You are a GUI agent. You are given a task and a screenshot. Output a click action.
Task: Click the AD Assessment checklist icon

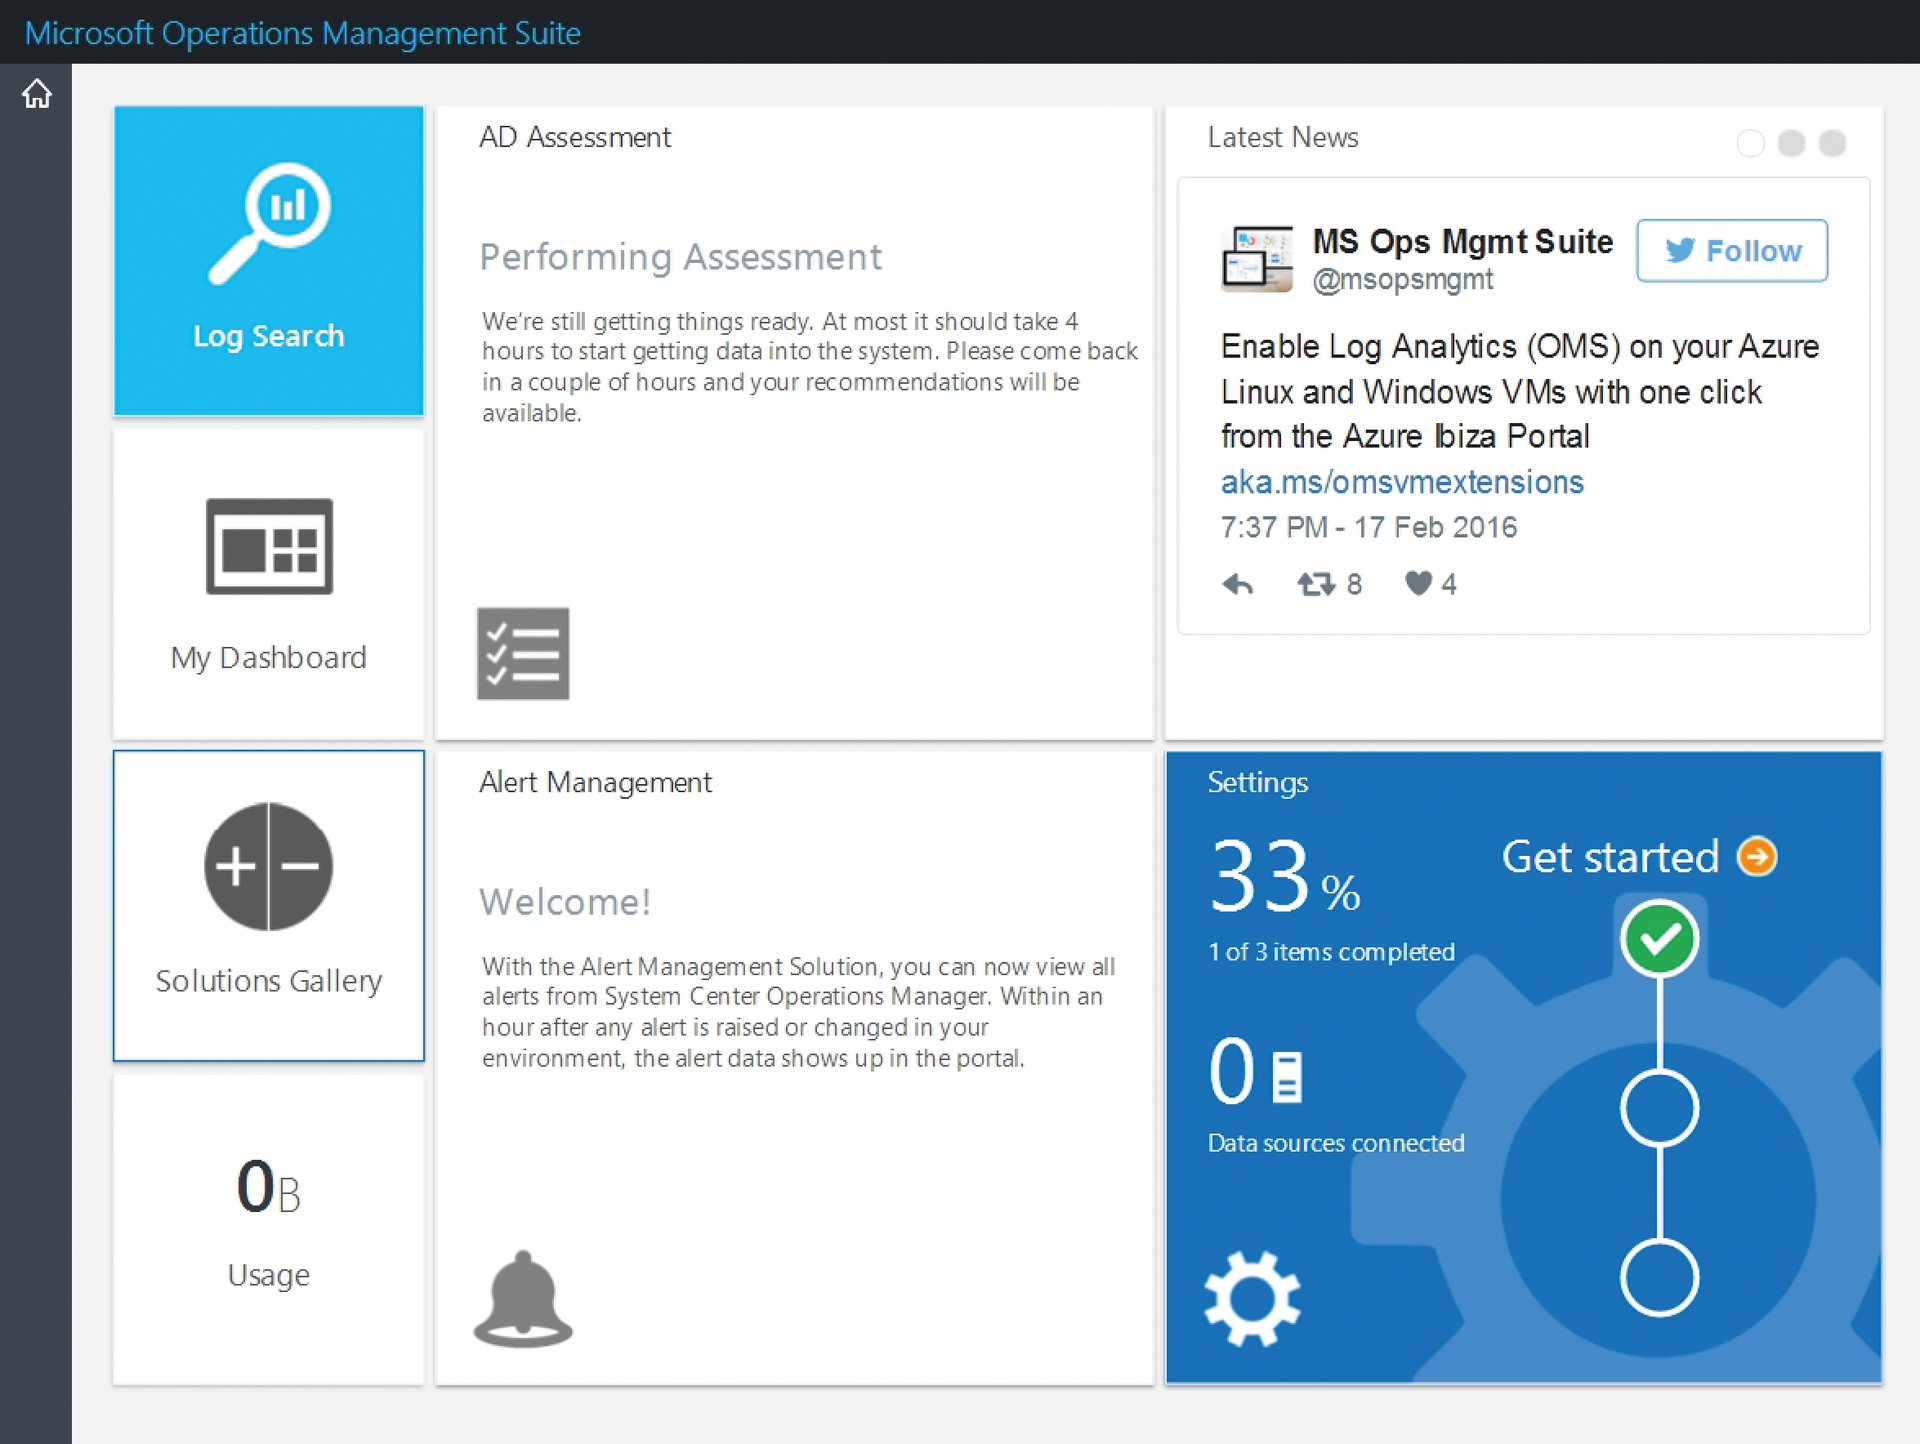(523, 653)
